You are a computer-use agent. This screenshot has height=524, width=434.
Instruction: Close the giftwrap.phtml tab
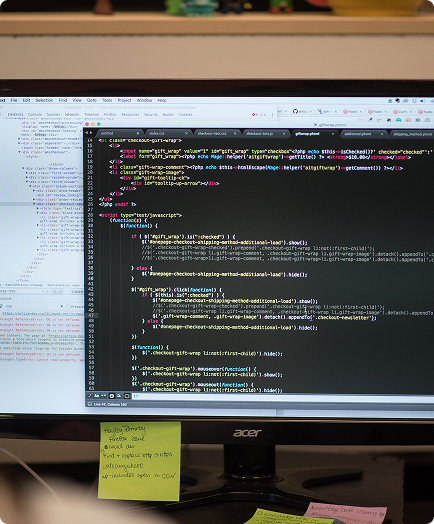(x=333, y=134)
